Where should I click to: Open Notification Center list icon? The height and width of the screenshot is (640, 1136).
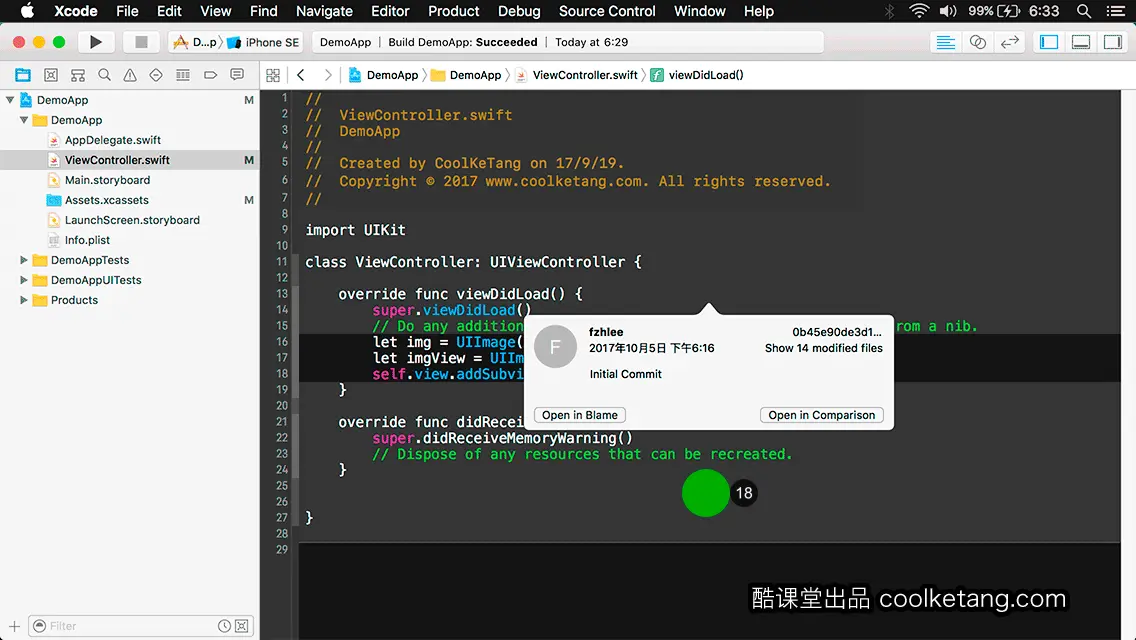coord(1116,11)
